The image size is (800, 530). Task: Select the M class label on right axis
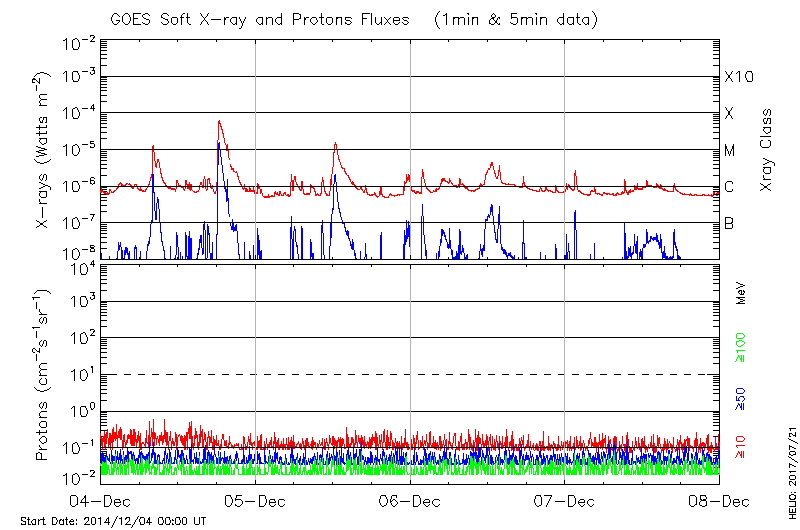(x=730, y=150)
